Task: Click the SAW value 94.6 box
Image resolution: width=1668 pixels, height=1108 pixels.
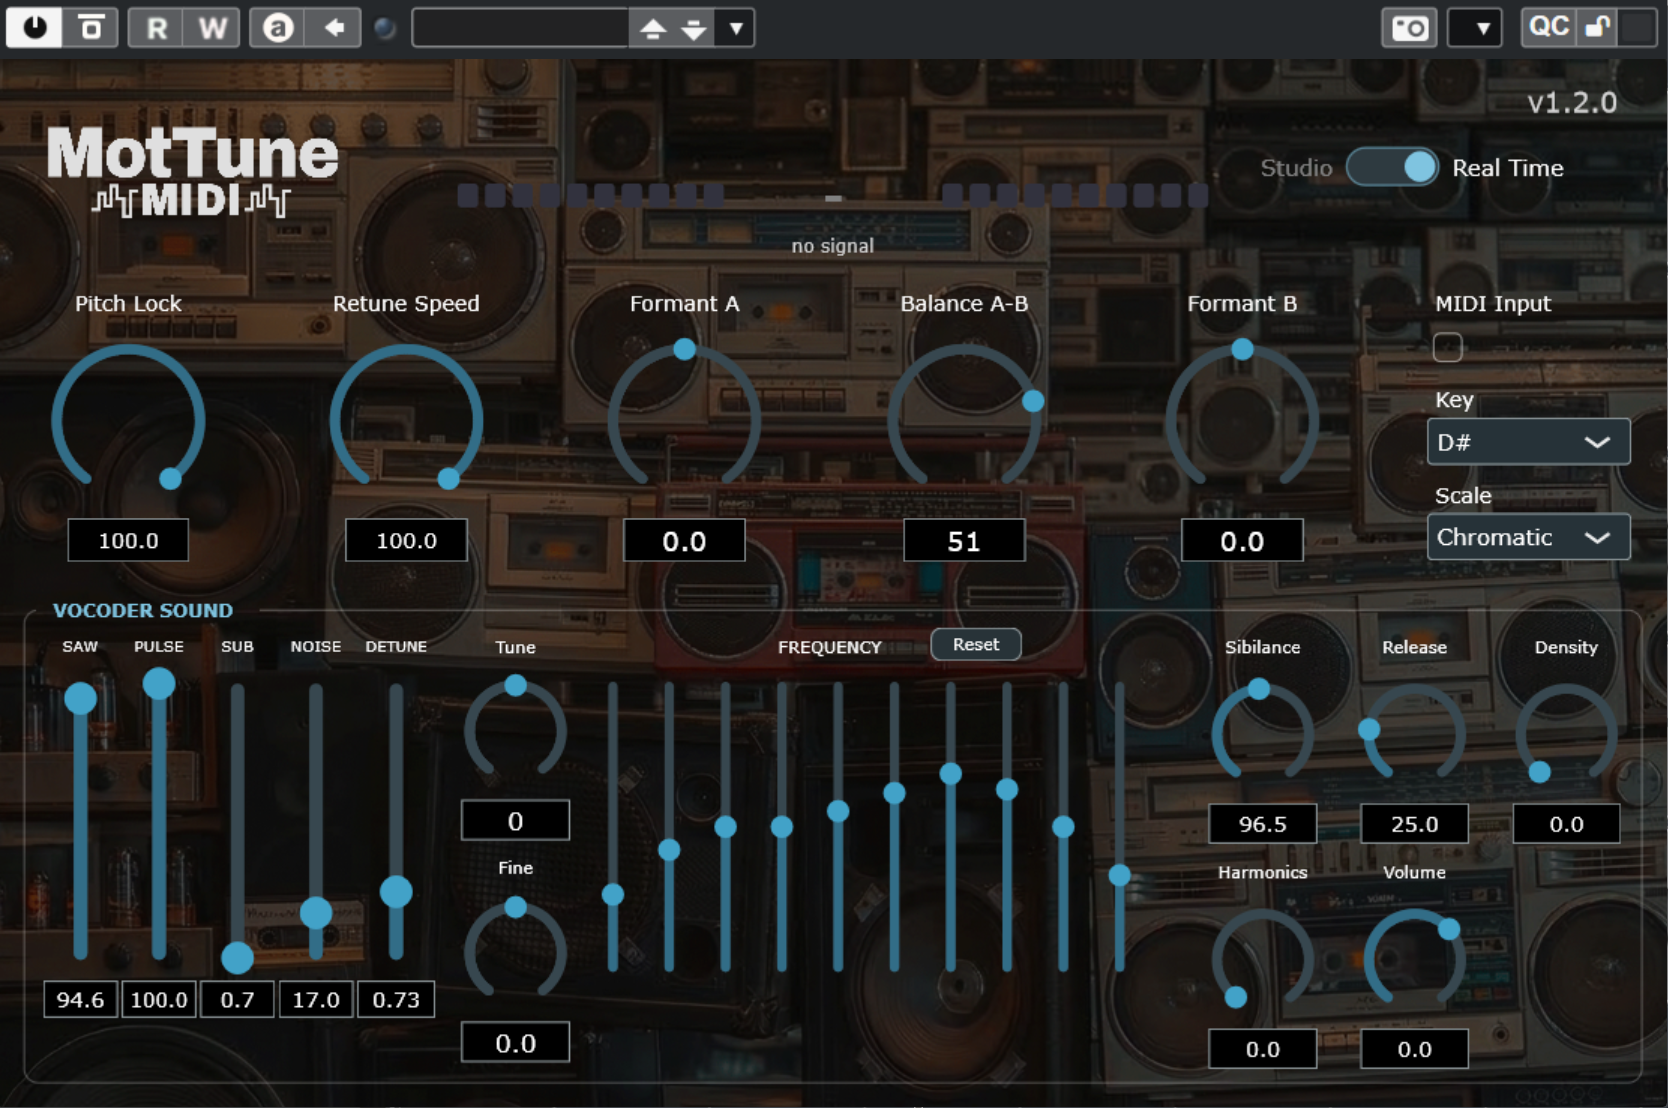Action: pos(80,999)
